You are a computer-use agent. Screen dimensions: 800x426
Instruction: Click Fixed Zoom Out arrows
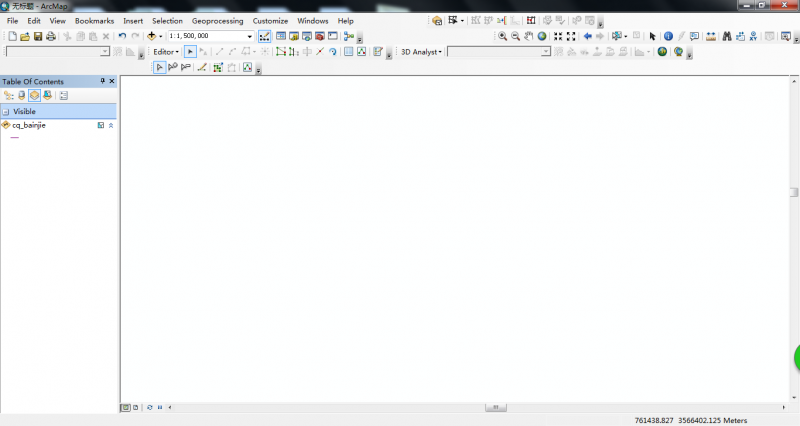point(571,36)
